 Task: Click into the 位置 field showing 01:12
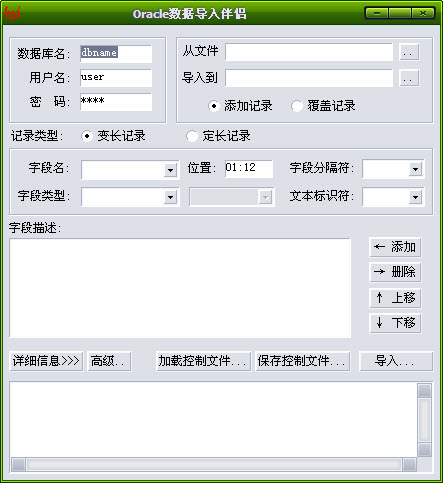(x=249, y=169)
